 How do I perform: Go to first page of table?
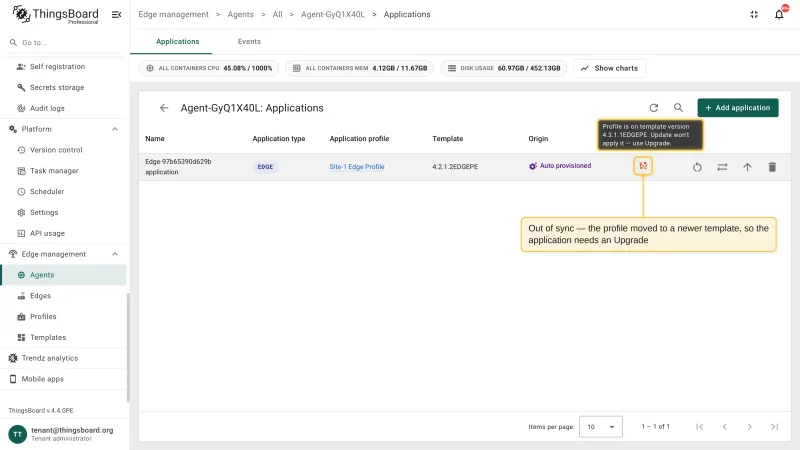click(x=699, y=427)
